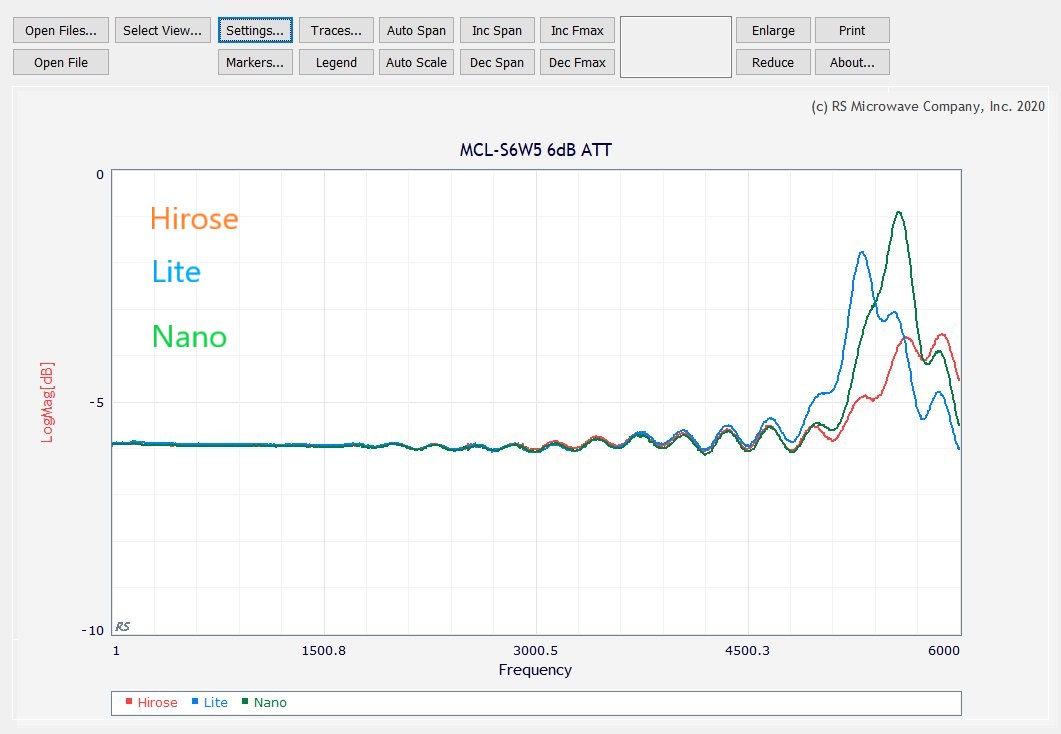Click the empty display box in toolbar

pos(676,47)
